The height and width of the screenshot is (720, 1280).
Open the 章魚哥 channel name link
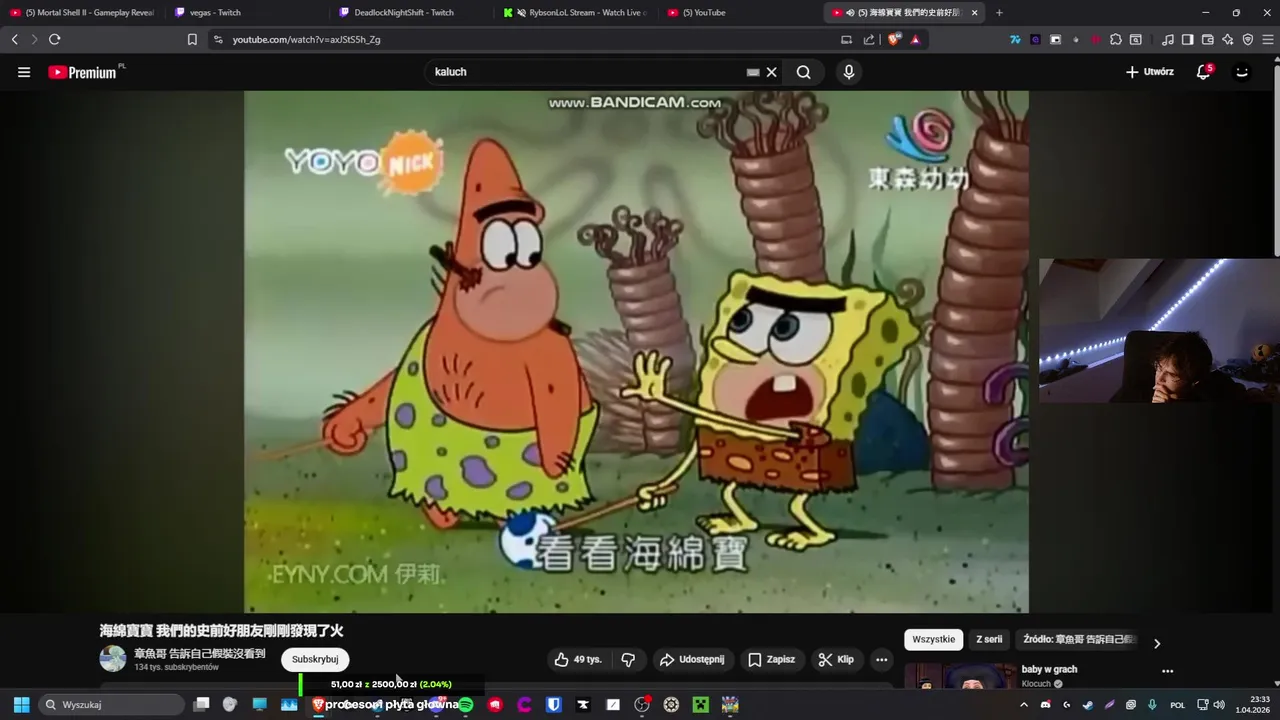(200, 653)
